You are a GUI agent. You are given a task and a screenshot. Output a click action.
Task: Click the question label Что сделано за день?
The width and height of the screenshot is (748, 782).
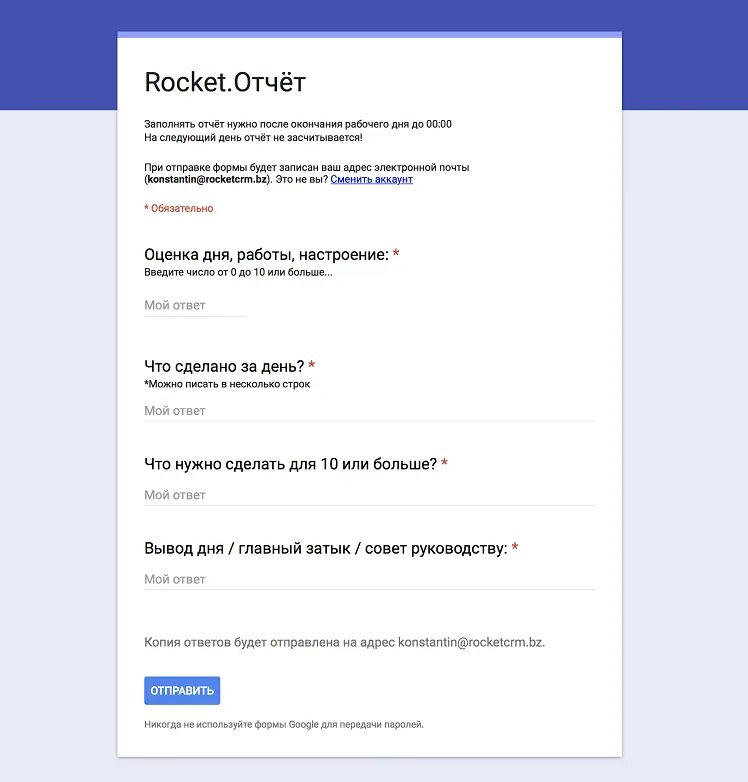(x=224, y=367)
